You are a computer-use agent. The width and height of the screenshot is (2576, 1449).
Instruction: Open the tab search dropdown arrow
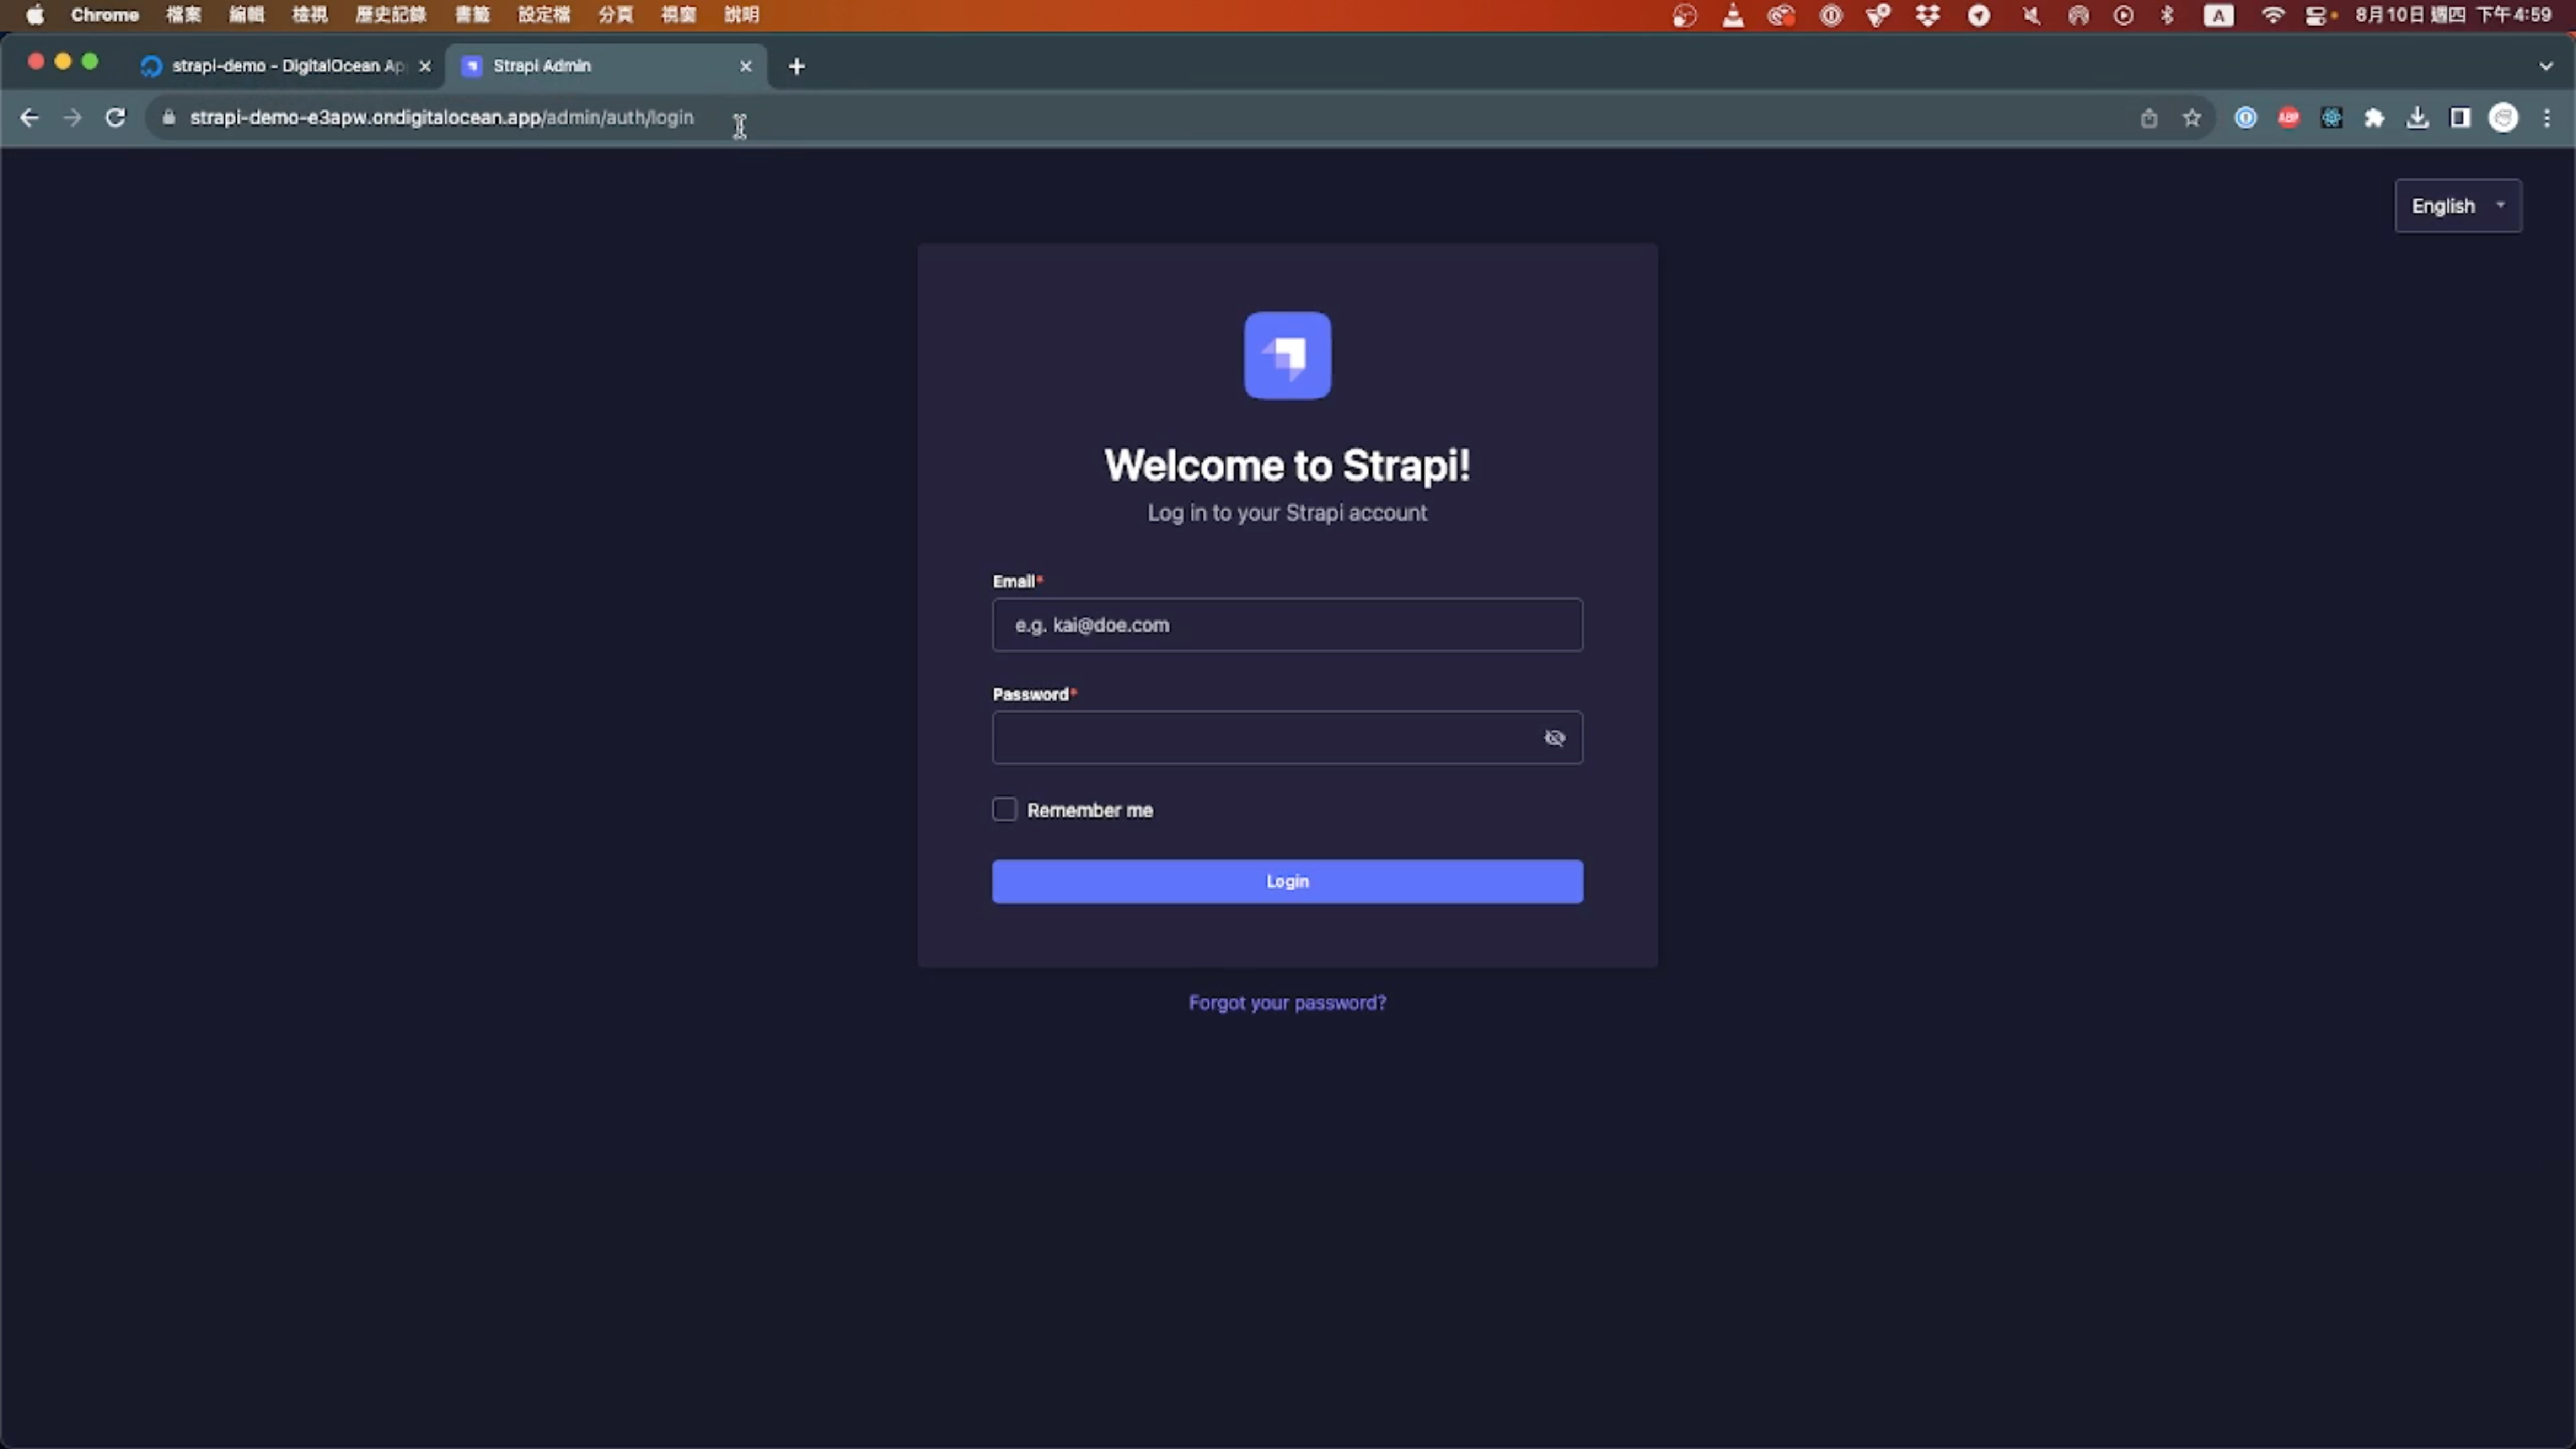point(2545,66)
